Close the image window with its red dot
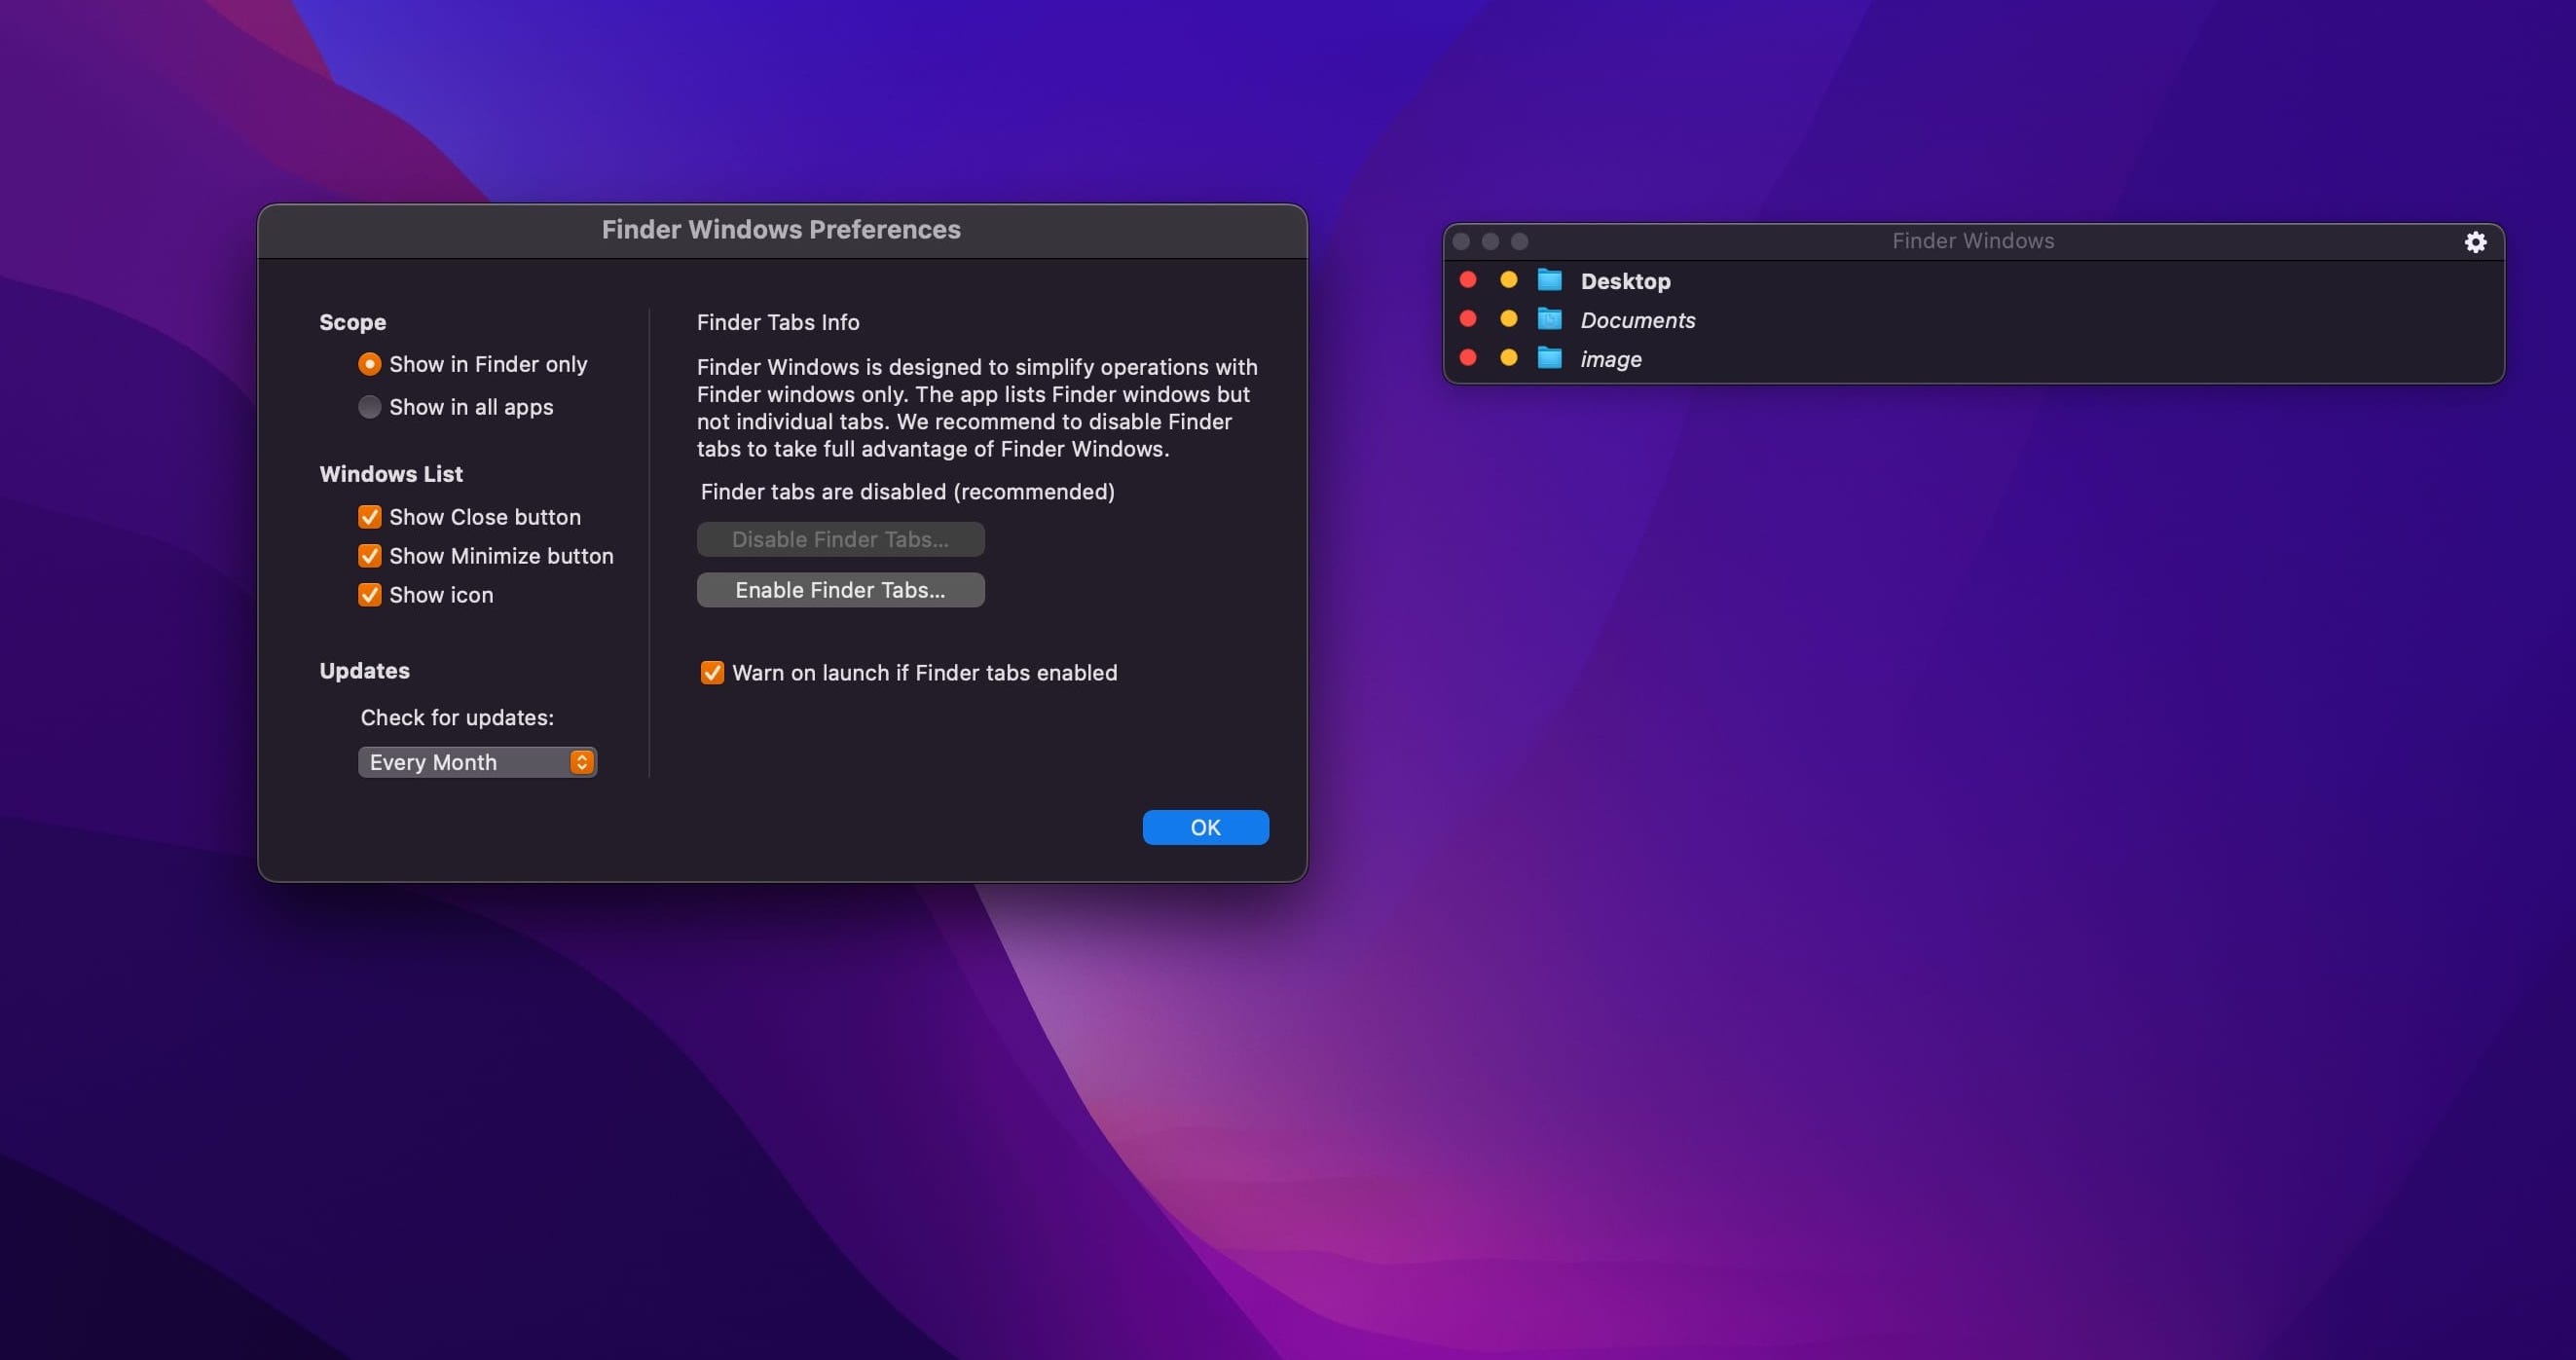This screenshot has width=2576, height=1360. coord(1467,358)
